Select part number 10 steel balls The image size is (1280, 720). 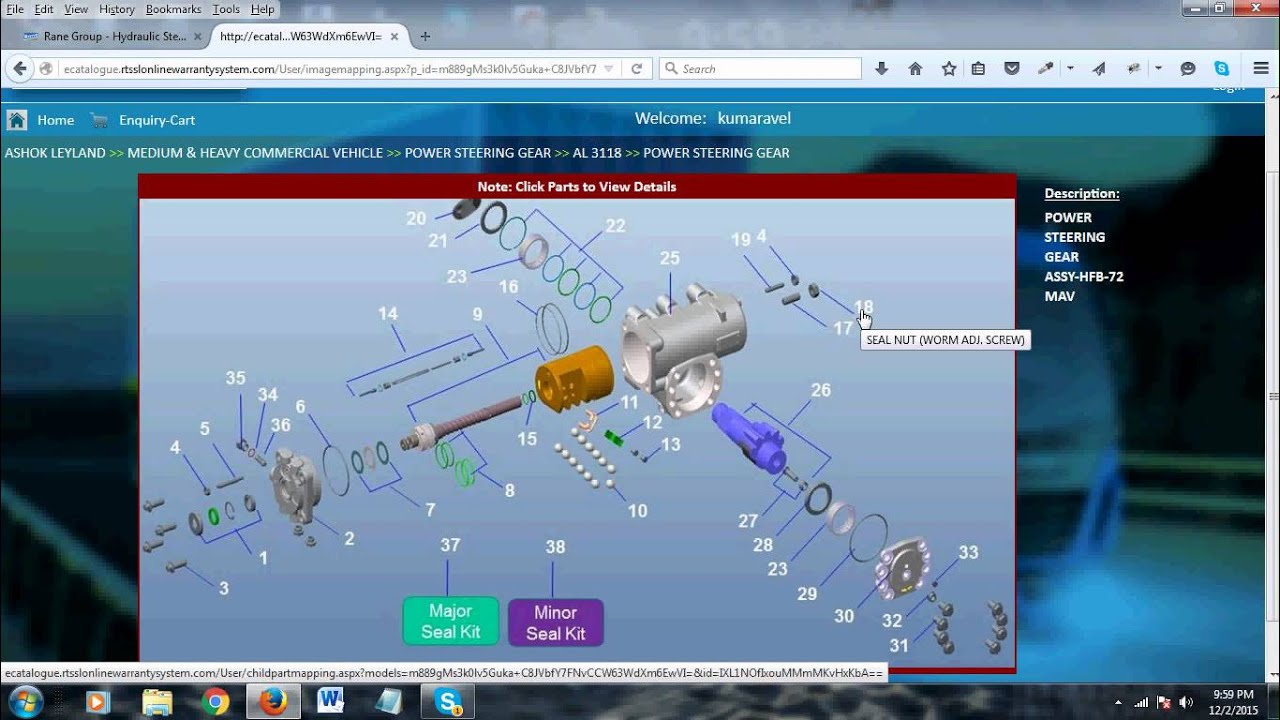tap(637, 511)
